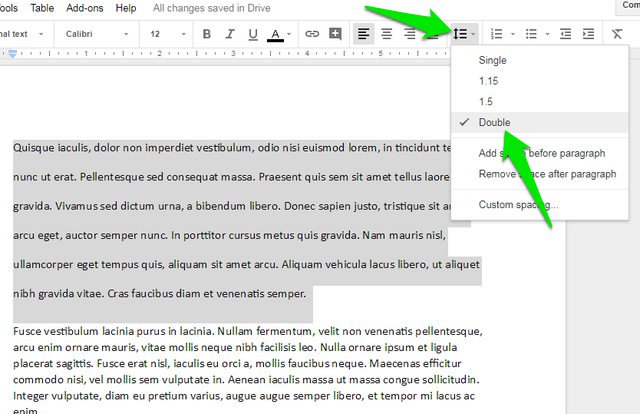Open the Add-ons menu
This screenshot has width=640, height=414.
[x=84, y=8]
